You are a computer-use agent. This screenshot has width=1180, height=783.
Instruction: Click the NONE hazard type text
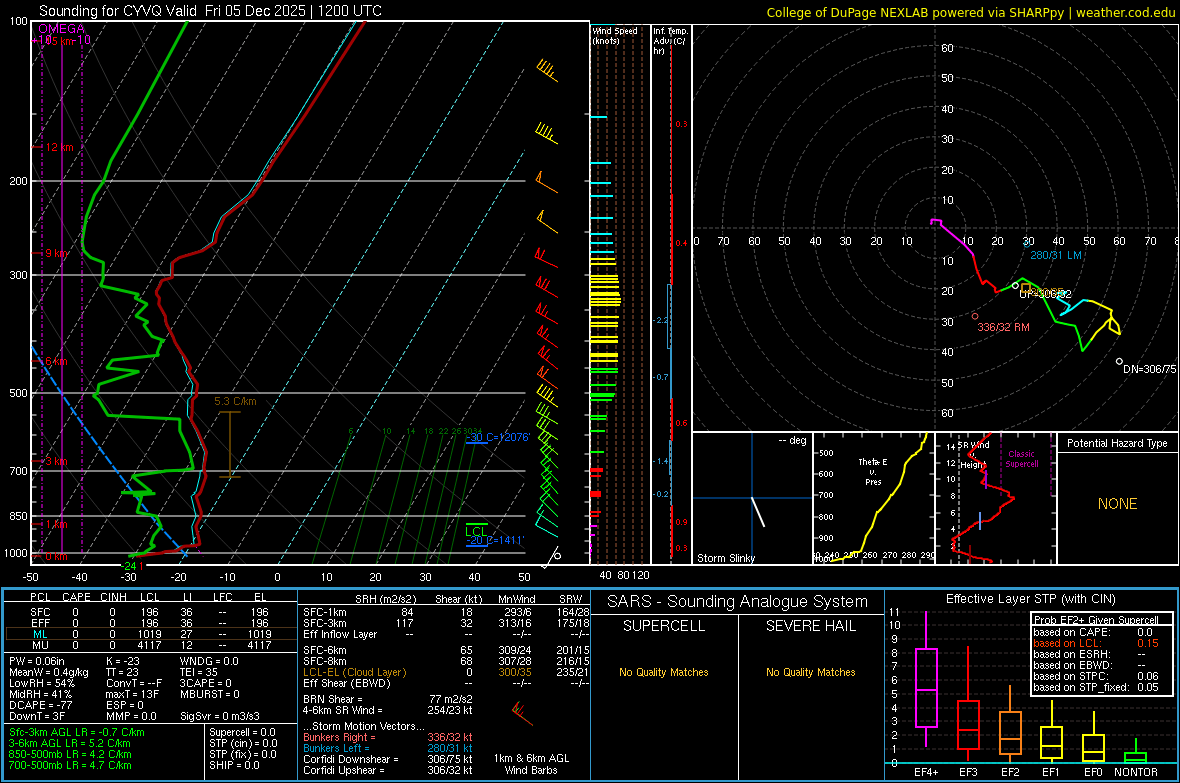click(x=1117, y=504)
